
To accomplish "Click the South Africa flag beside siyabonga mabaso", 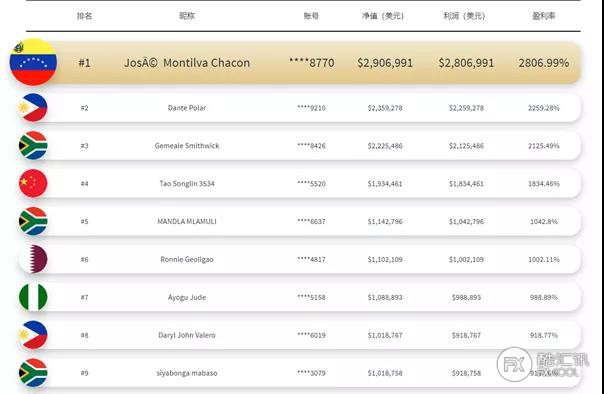I will [x=33, y=372].
